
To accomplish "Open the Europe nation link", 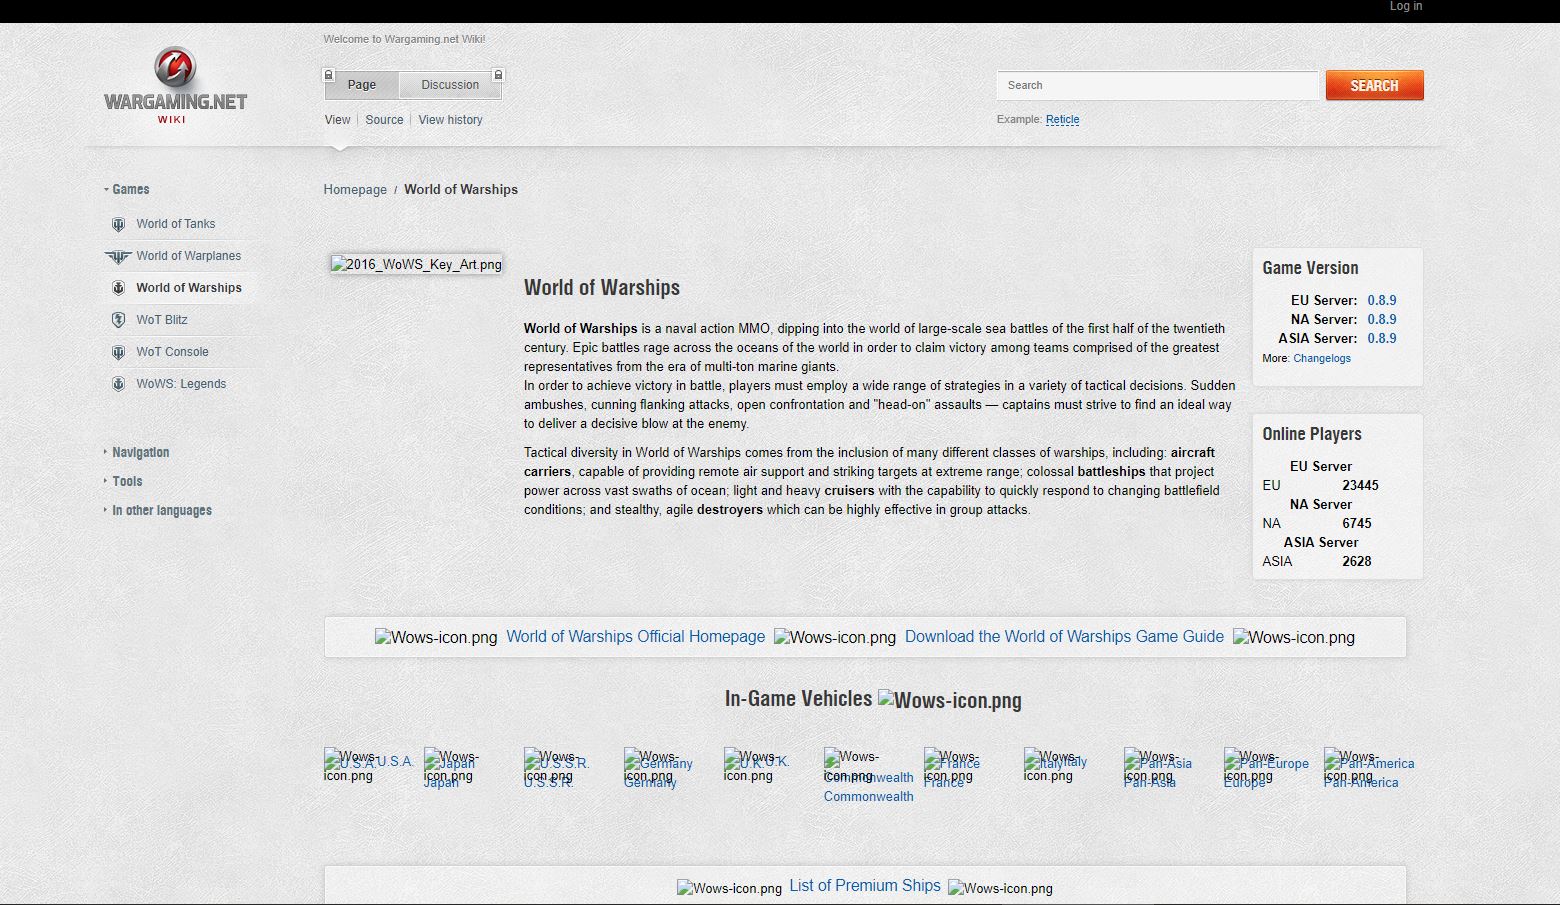I will [x=1244, y=782].
